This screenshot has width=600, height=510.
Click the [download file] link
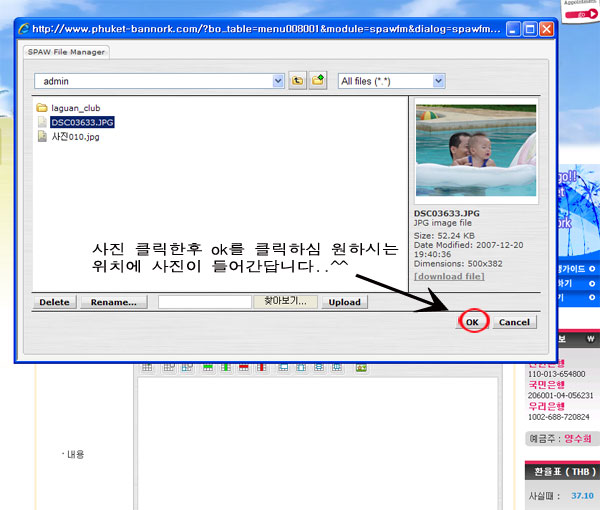pos(450,276)
